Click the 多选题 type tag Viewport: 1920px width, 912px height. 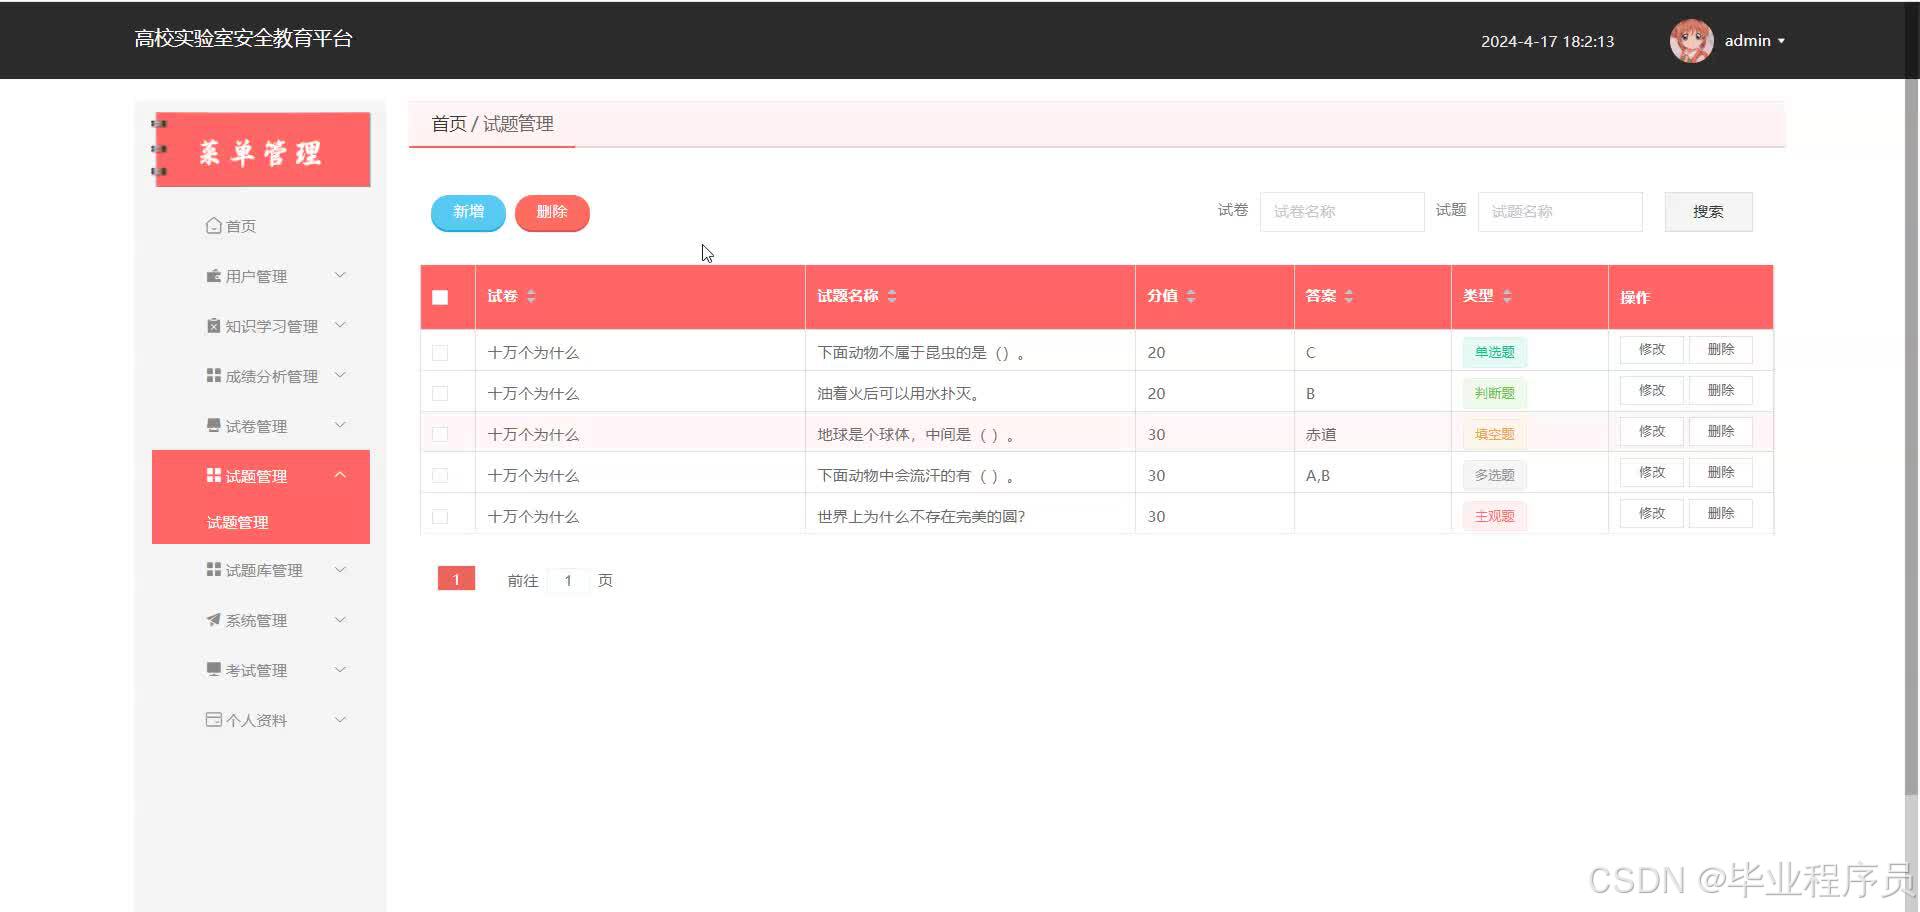[x=1494, y=475]
